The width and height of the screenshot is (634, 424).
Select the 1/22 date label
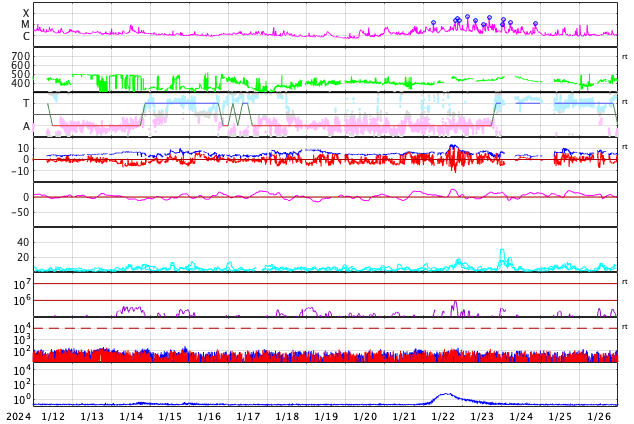(x=443, y=416)
